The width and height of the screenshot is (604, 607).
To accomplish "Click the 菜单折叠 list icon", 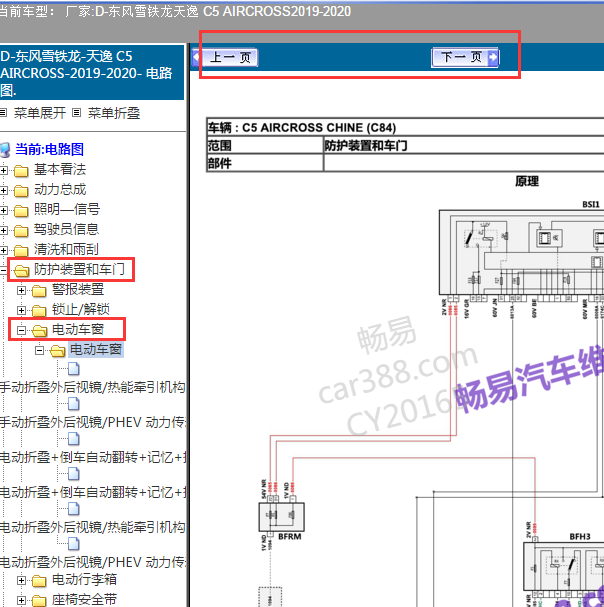I will [x=77, y=113].
